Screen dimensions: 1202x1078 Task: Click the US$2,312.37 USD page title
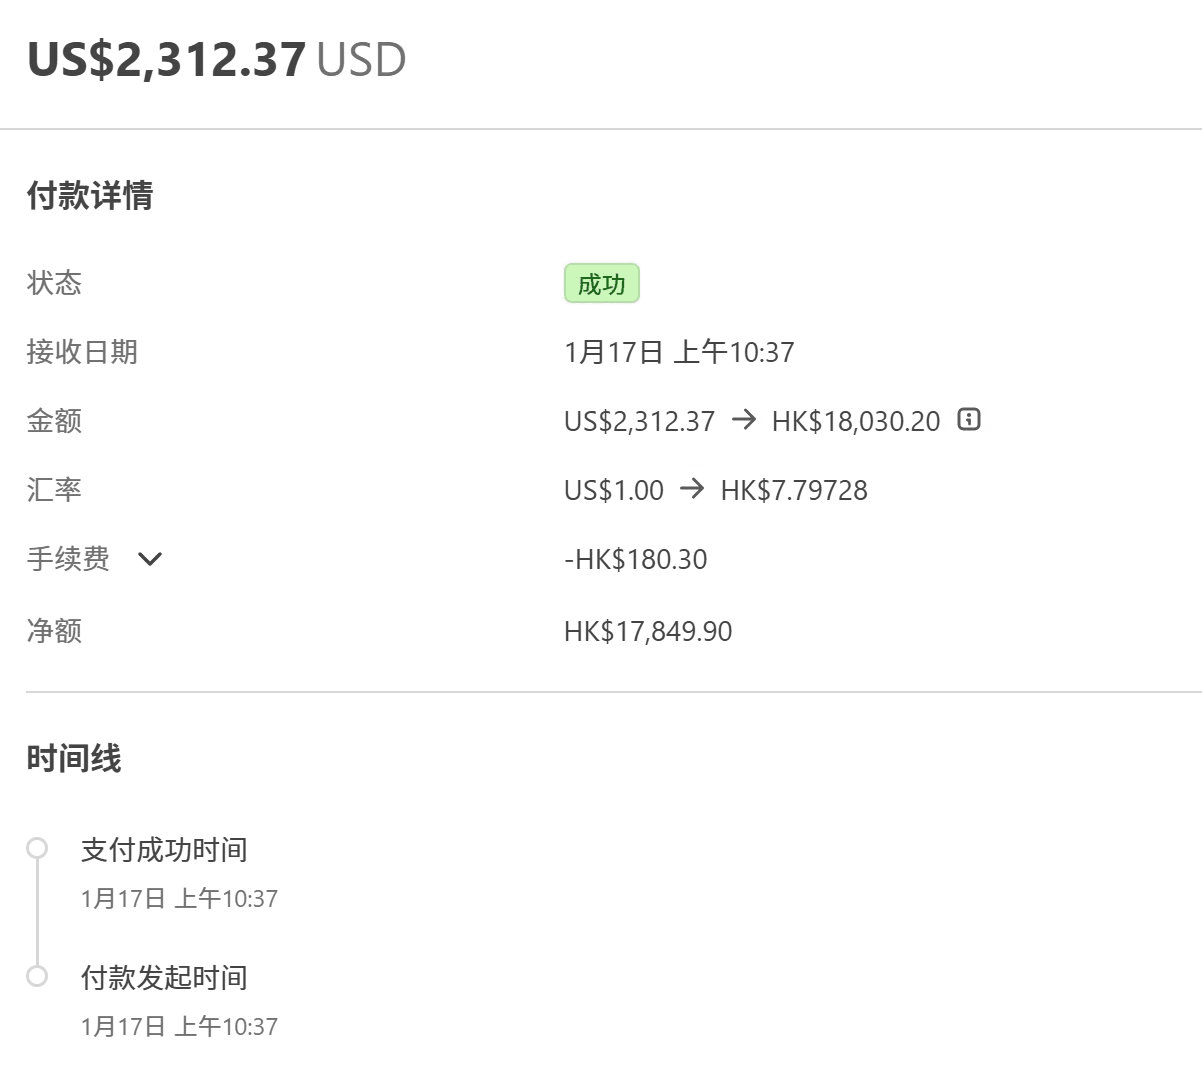pos(216,58)
